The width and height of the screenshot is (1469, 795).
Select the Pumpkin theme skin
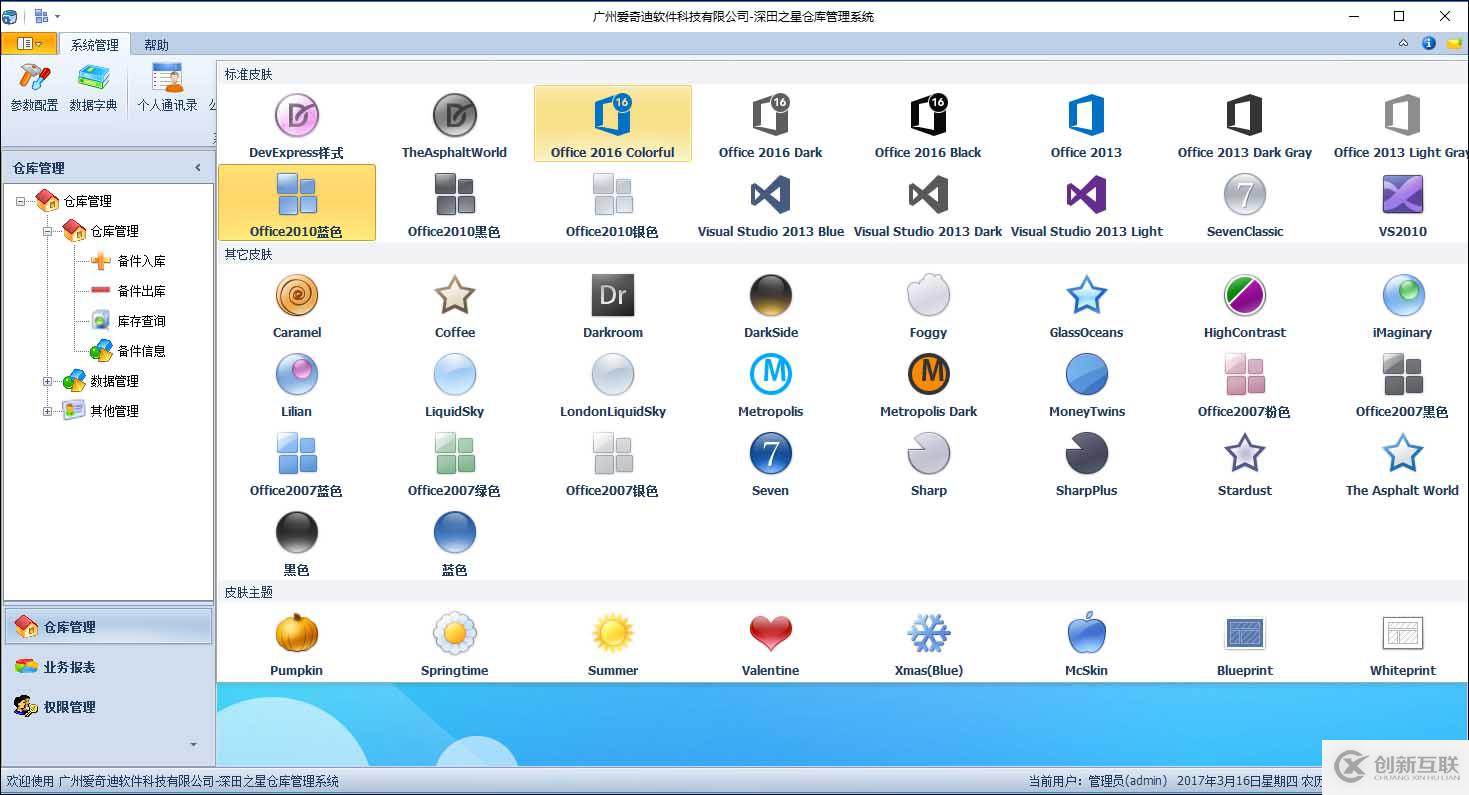[x=296, y=642]
